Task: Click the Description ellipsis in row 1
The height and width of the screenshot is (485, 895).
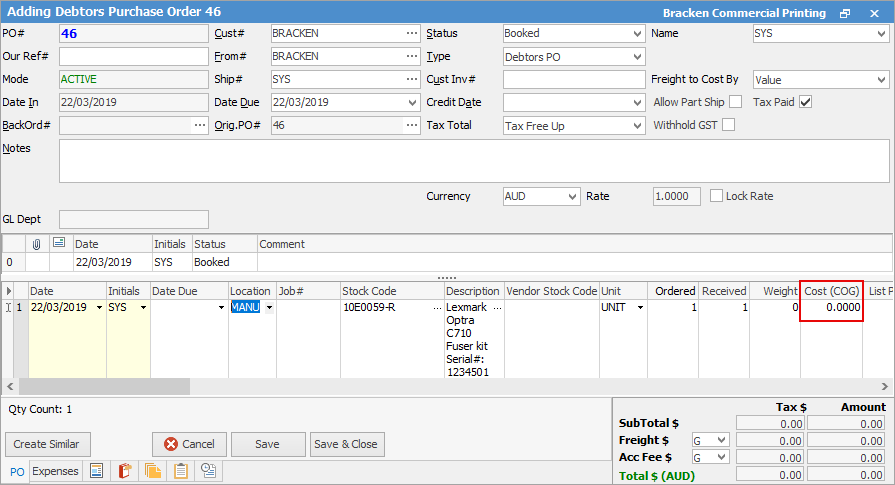Action: pyautogui.click(x=497, y=308)
